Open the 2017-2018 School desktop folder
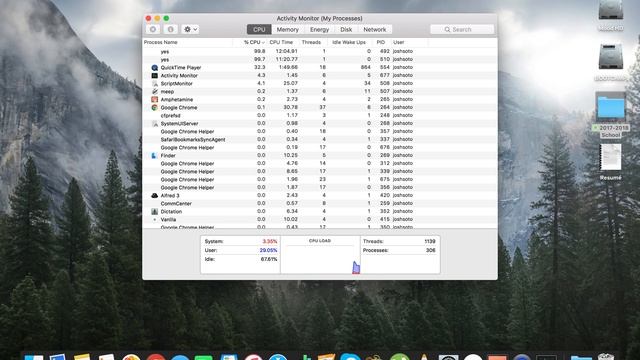This screenshot has height=360, width=640. (611, 106)
